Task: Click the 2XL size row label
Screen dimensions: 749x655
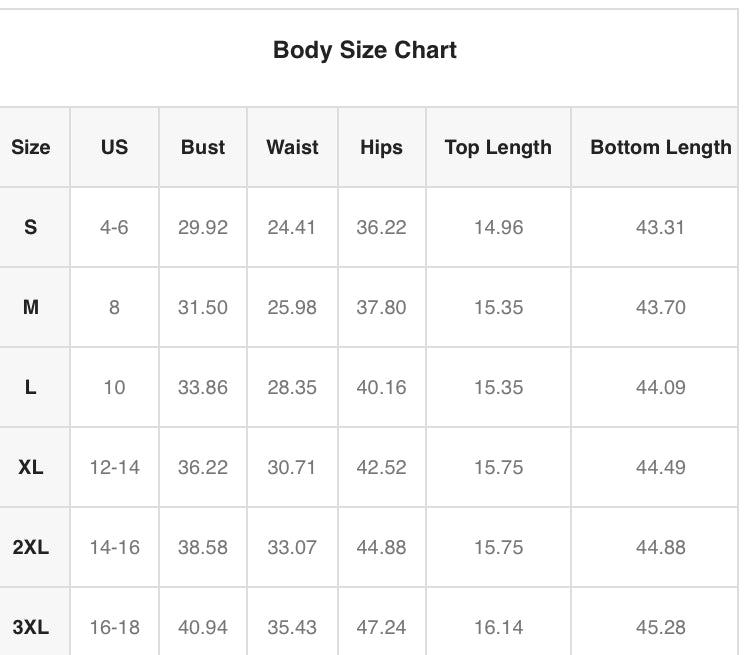Action: point(31,547)
